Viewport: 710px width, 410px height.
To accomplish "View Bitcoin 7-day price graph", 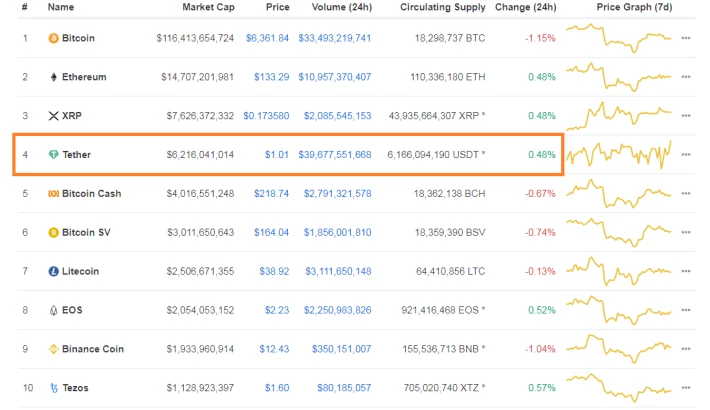I will (x=619, y=38).
